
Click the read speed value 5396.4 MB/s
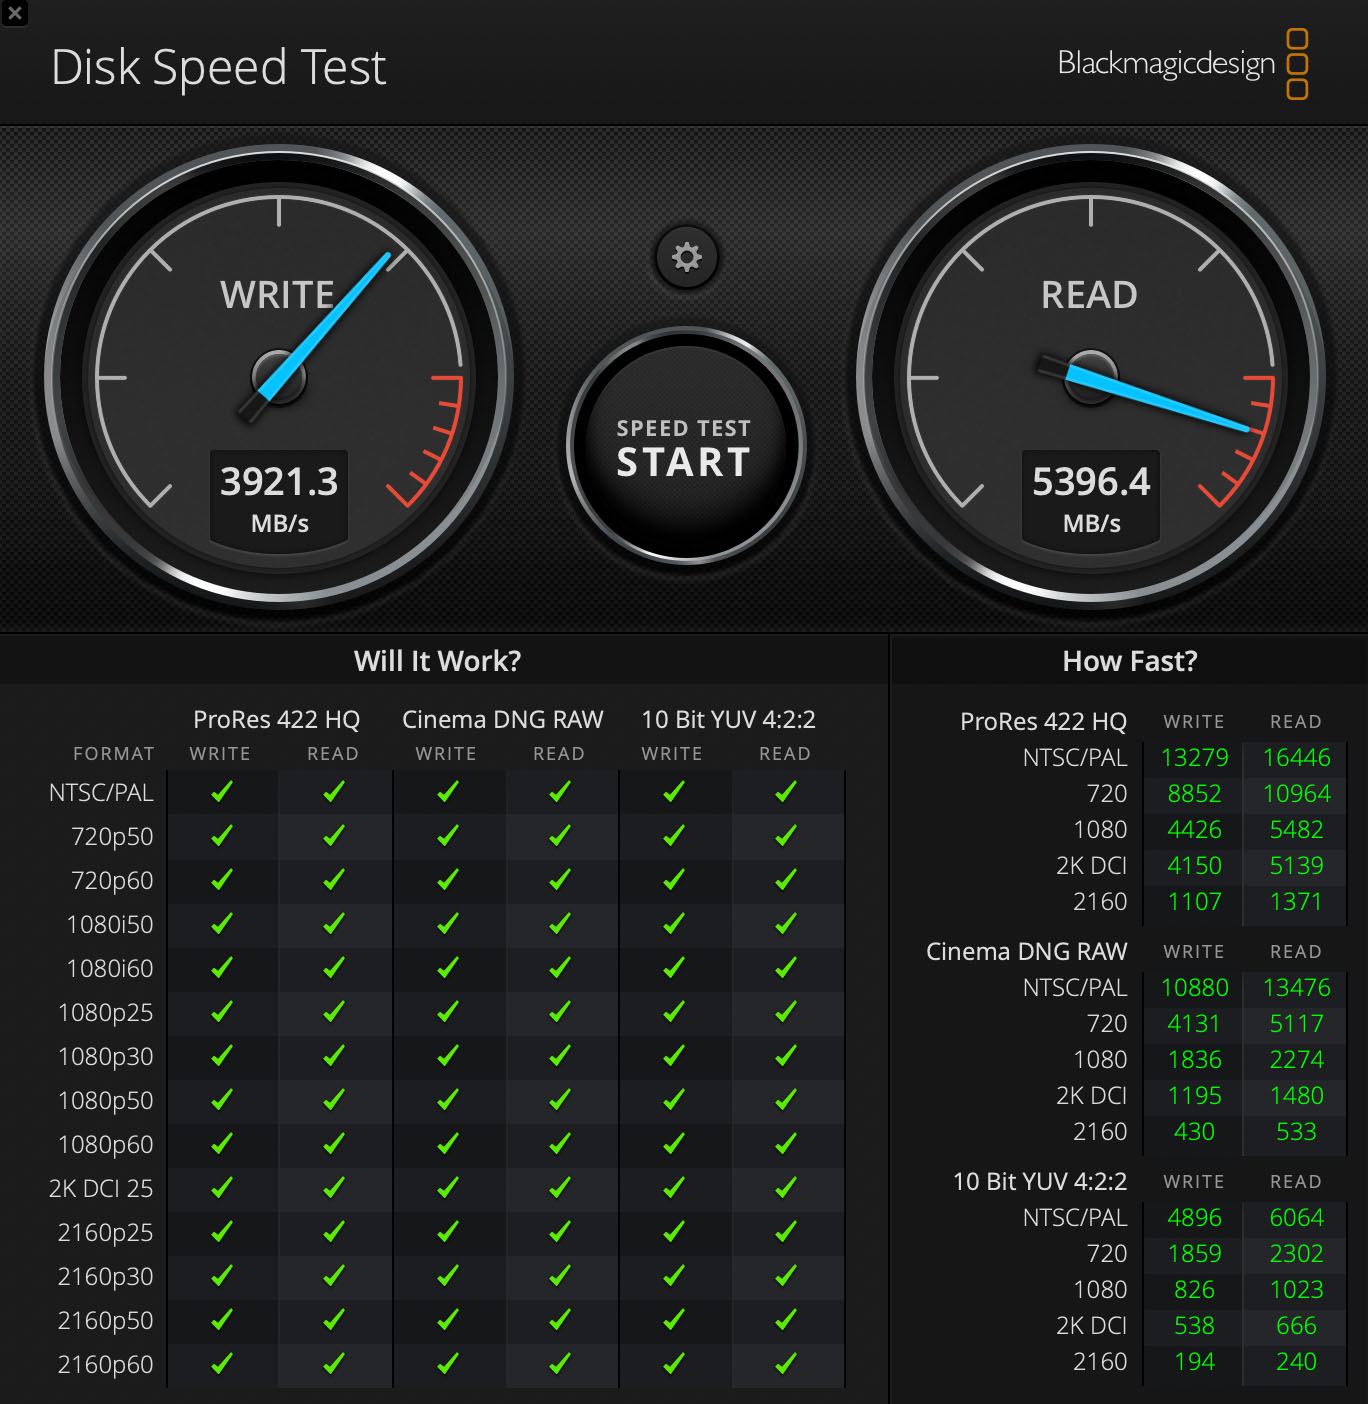(x=1091, y=498)
